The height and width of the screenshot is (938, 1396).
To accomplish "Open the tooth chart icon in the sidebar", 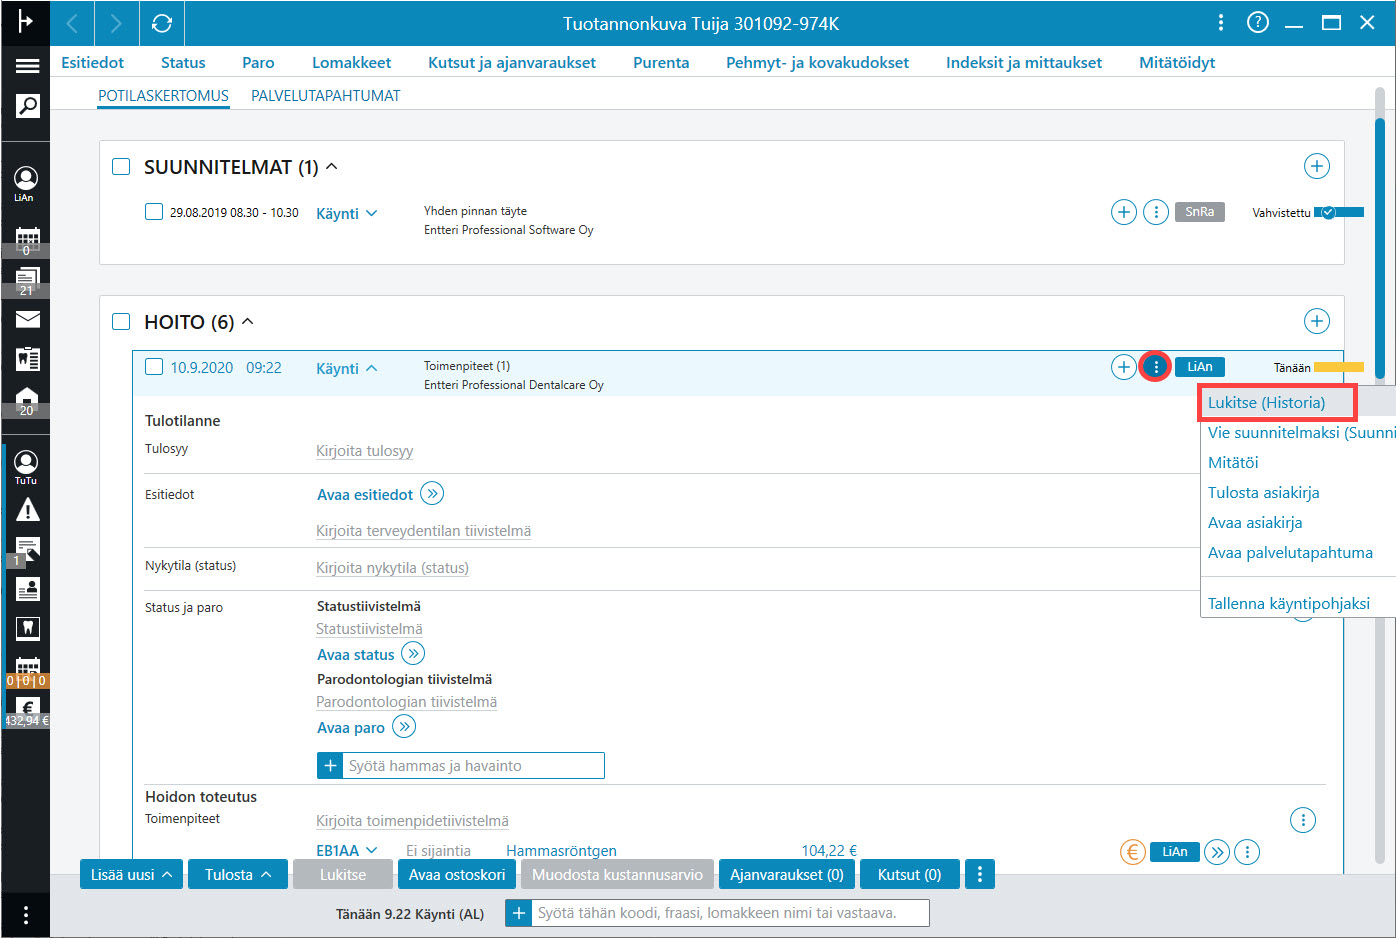I will (x=27, y=628).
